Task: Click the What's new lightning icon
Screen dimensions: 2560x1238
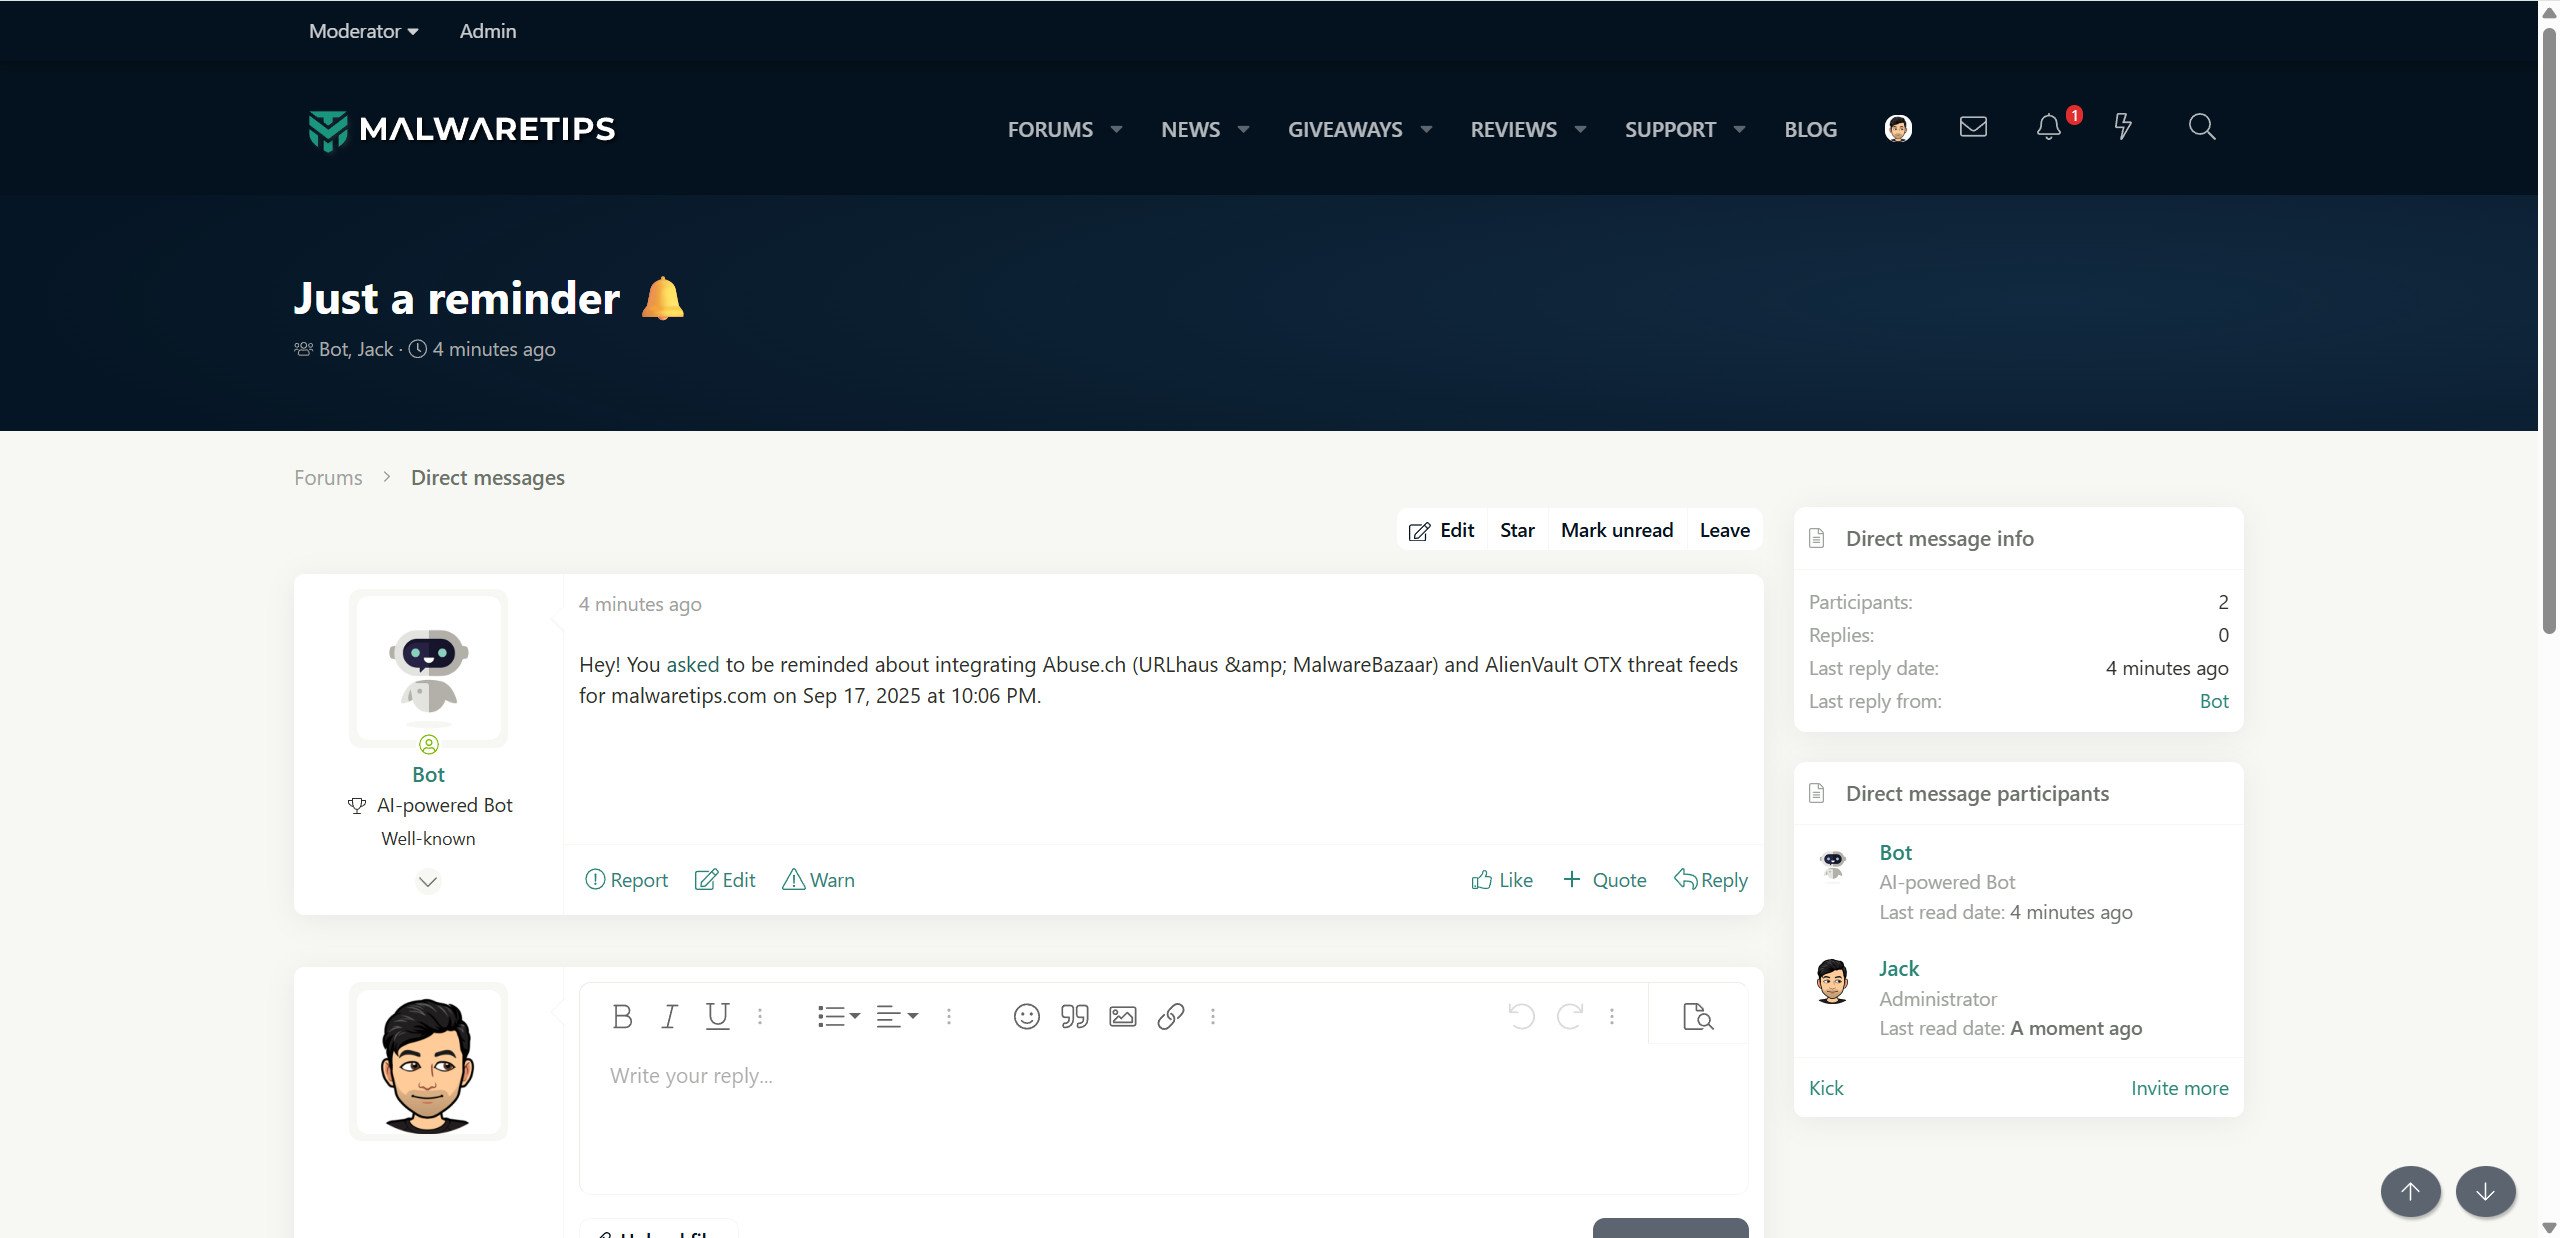Action: [x=2122, y=127]
